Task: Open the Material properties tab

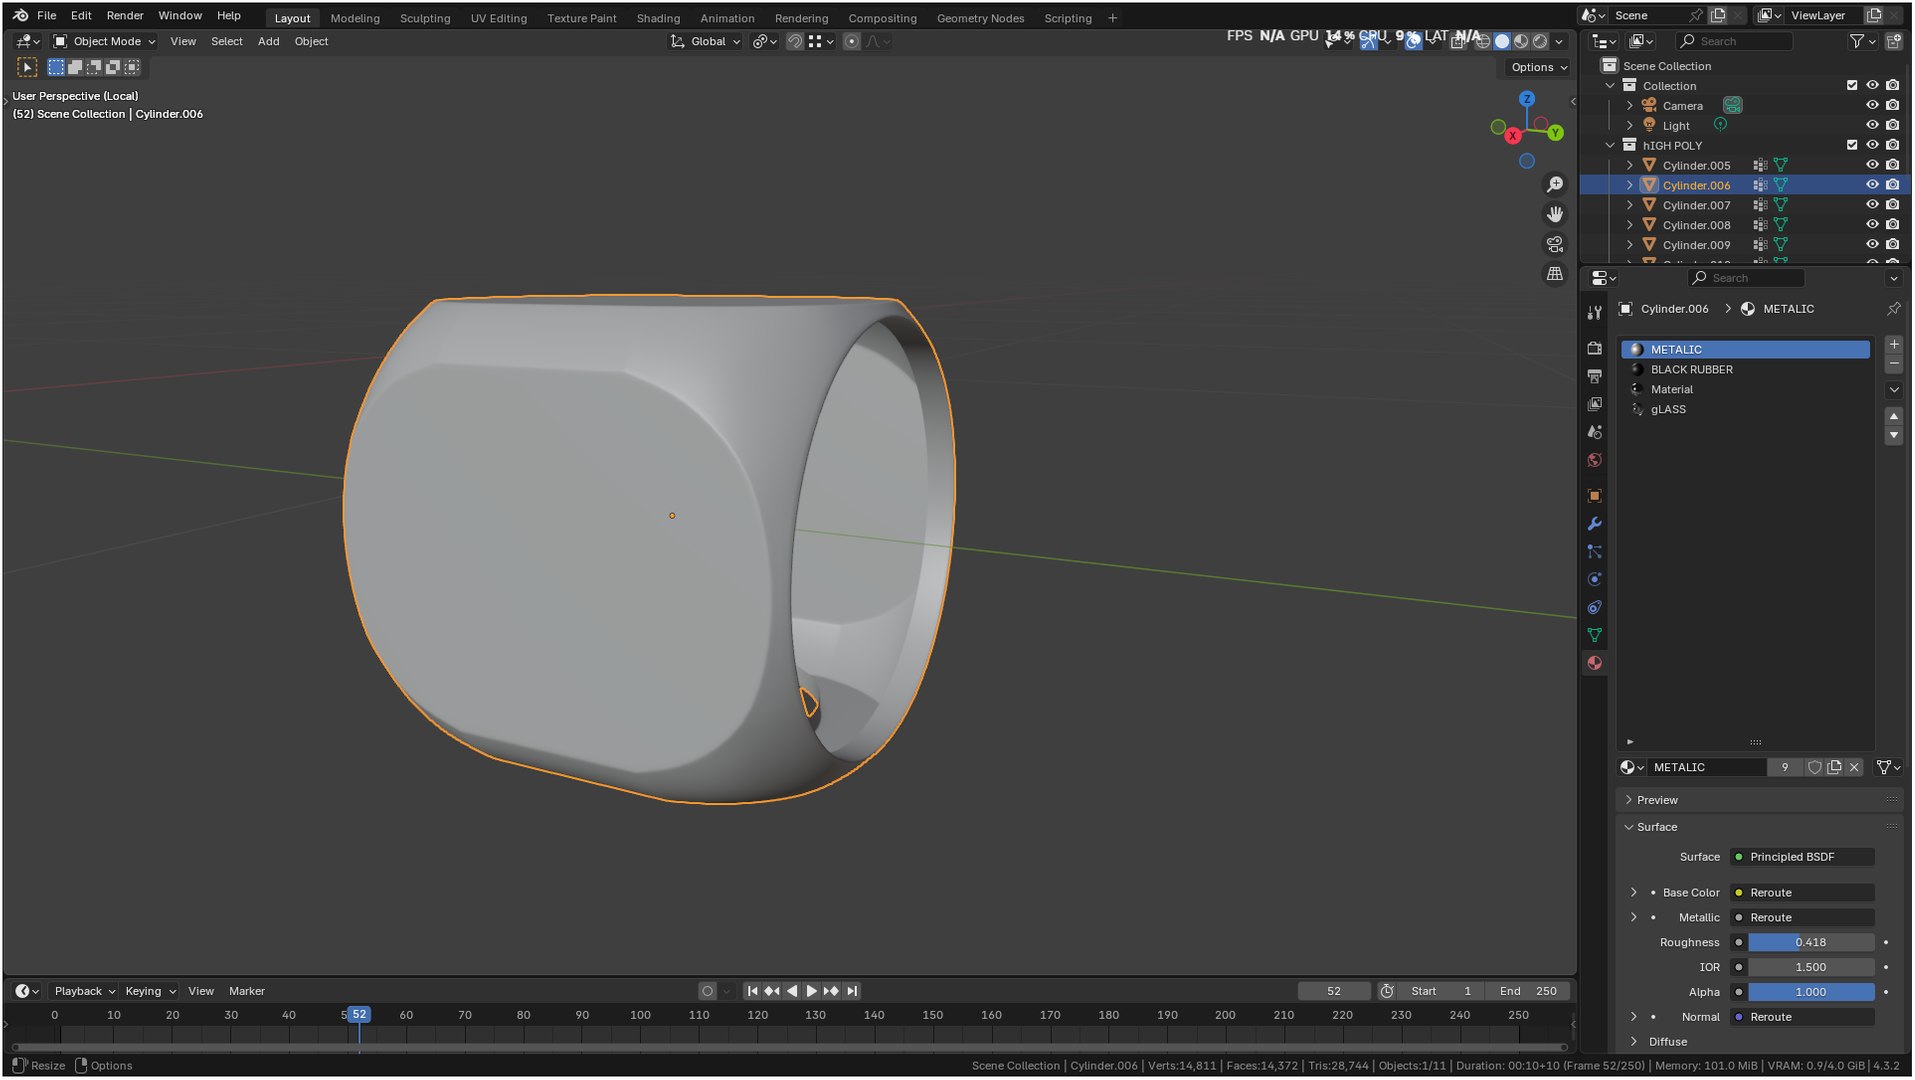Action: (1595, 663)
